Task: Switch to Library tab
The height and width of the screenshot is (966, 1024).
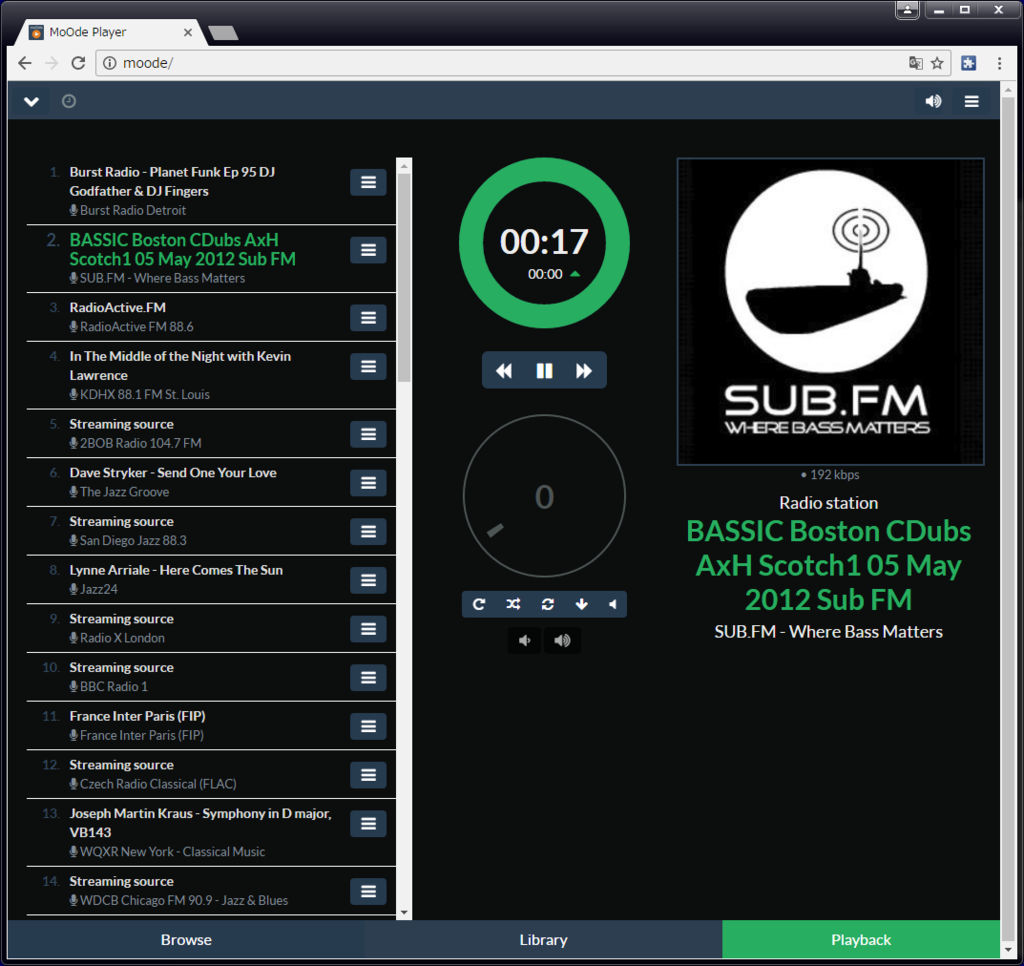Action: pyautogui.click(x=543, y=940)
